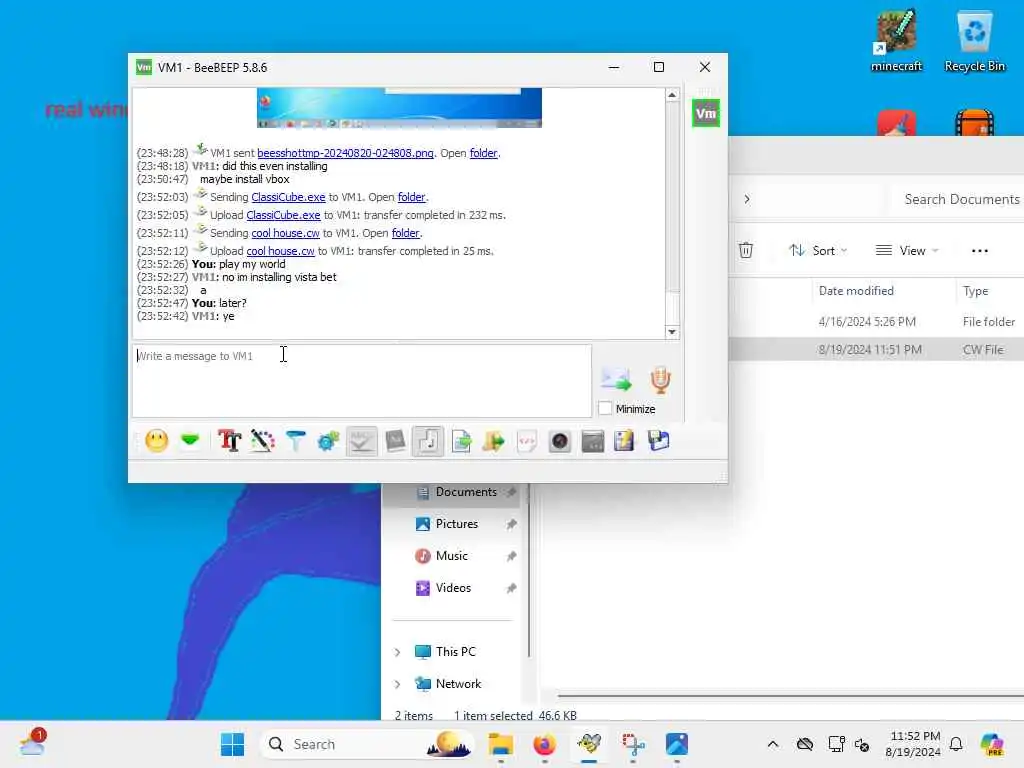Click Date modified column header
Screen dimensions: 1024x768
(x=856, y=291)
